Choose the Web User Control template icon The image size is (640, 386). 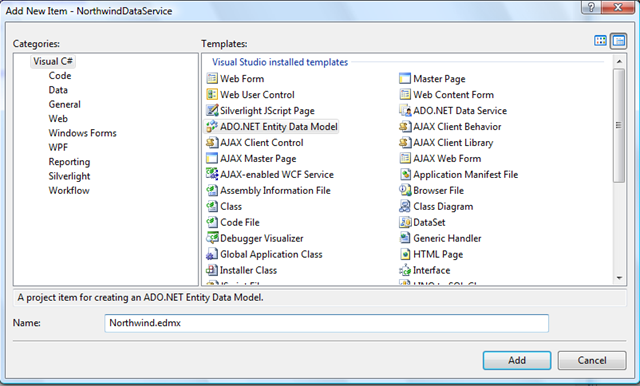[212, 94]
